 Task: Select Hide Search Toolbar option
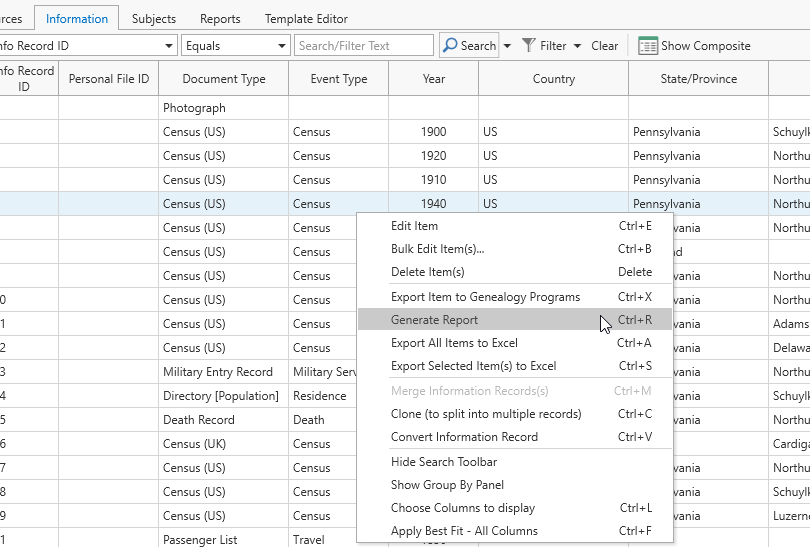click(443, 462)
